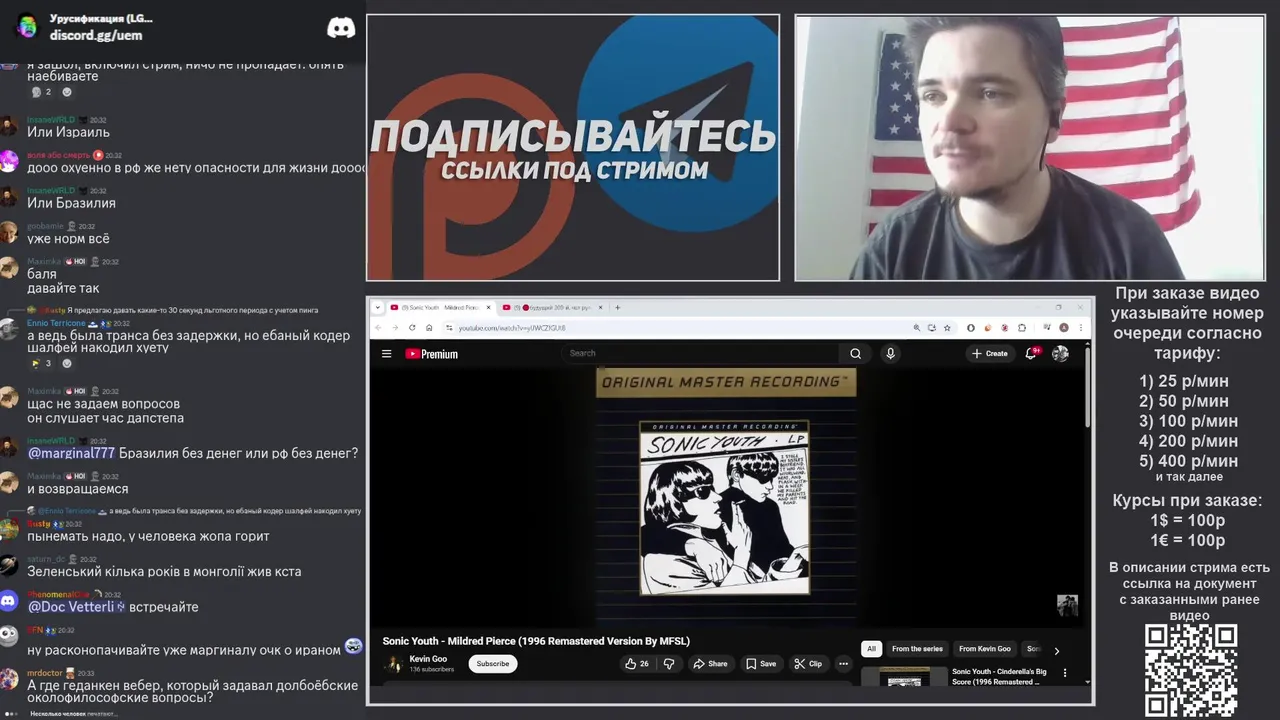Select the From Kevin Goo chip
The width and height of the screenshot is (1280, 720).
(x=985, y=649)
